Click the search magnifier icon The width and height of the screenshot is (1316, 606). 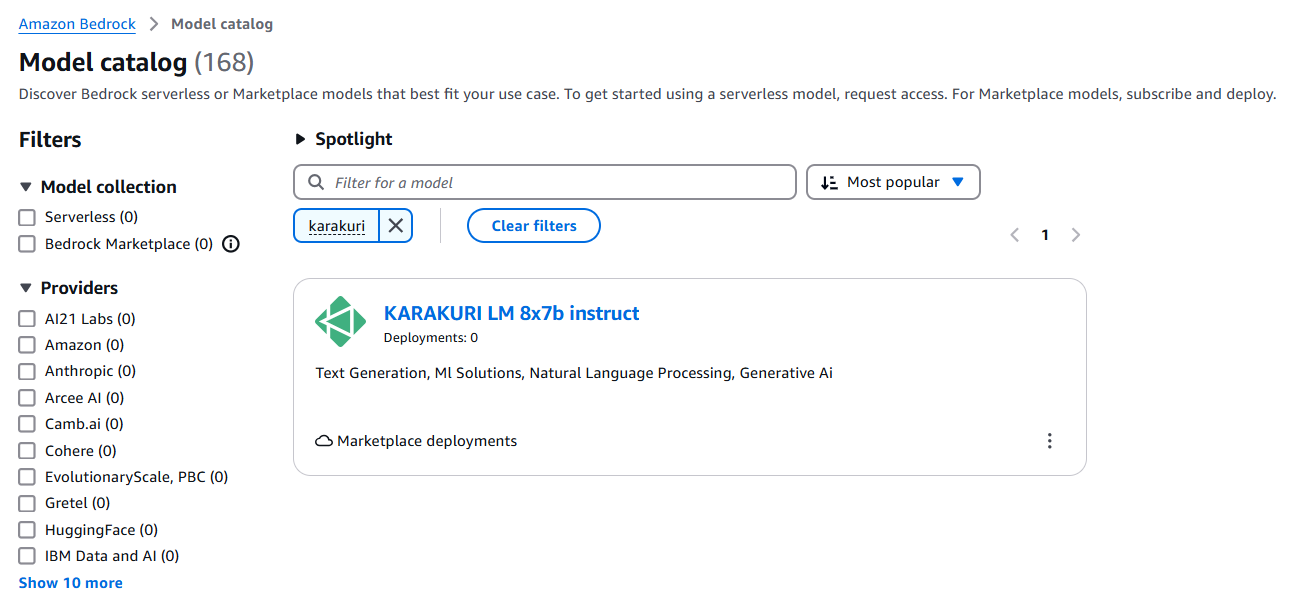click(x=317, y=182)
